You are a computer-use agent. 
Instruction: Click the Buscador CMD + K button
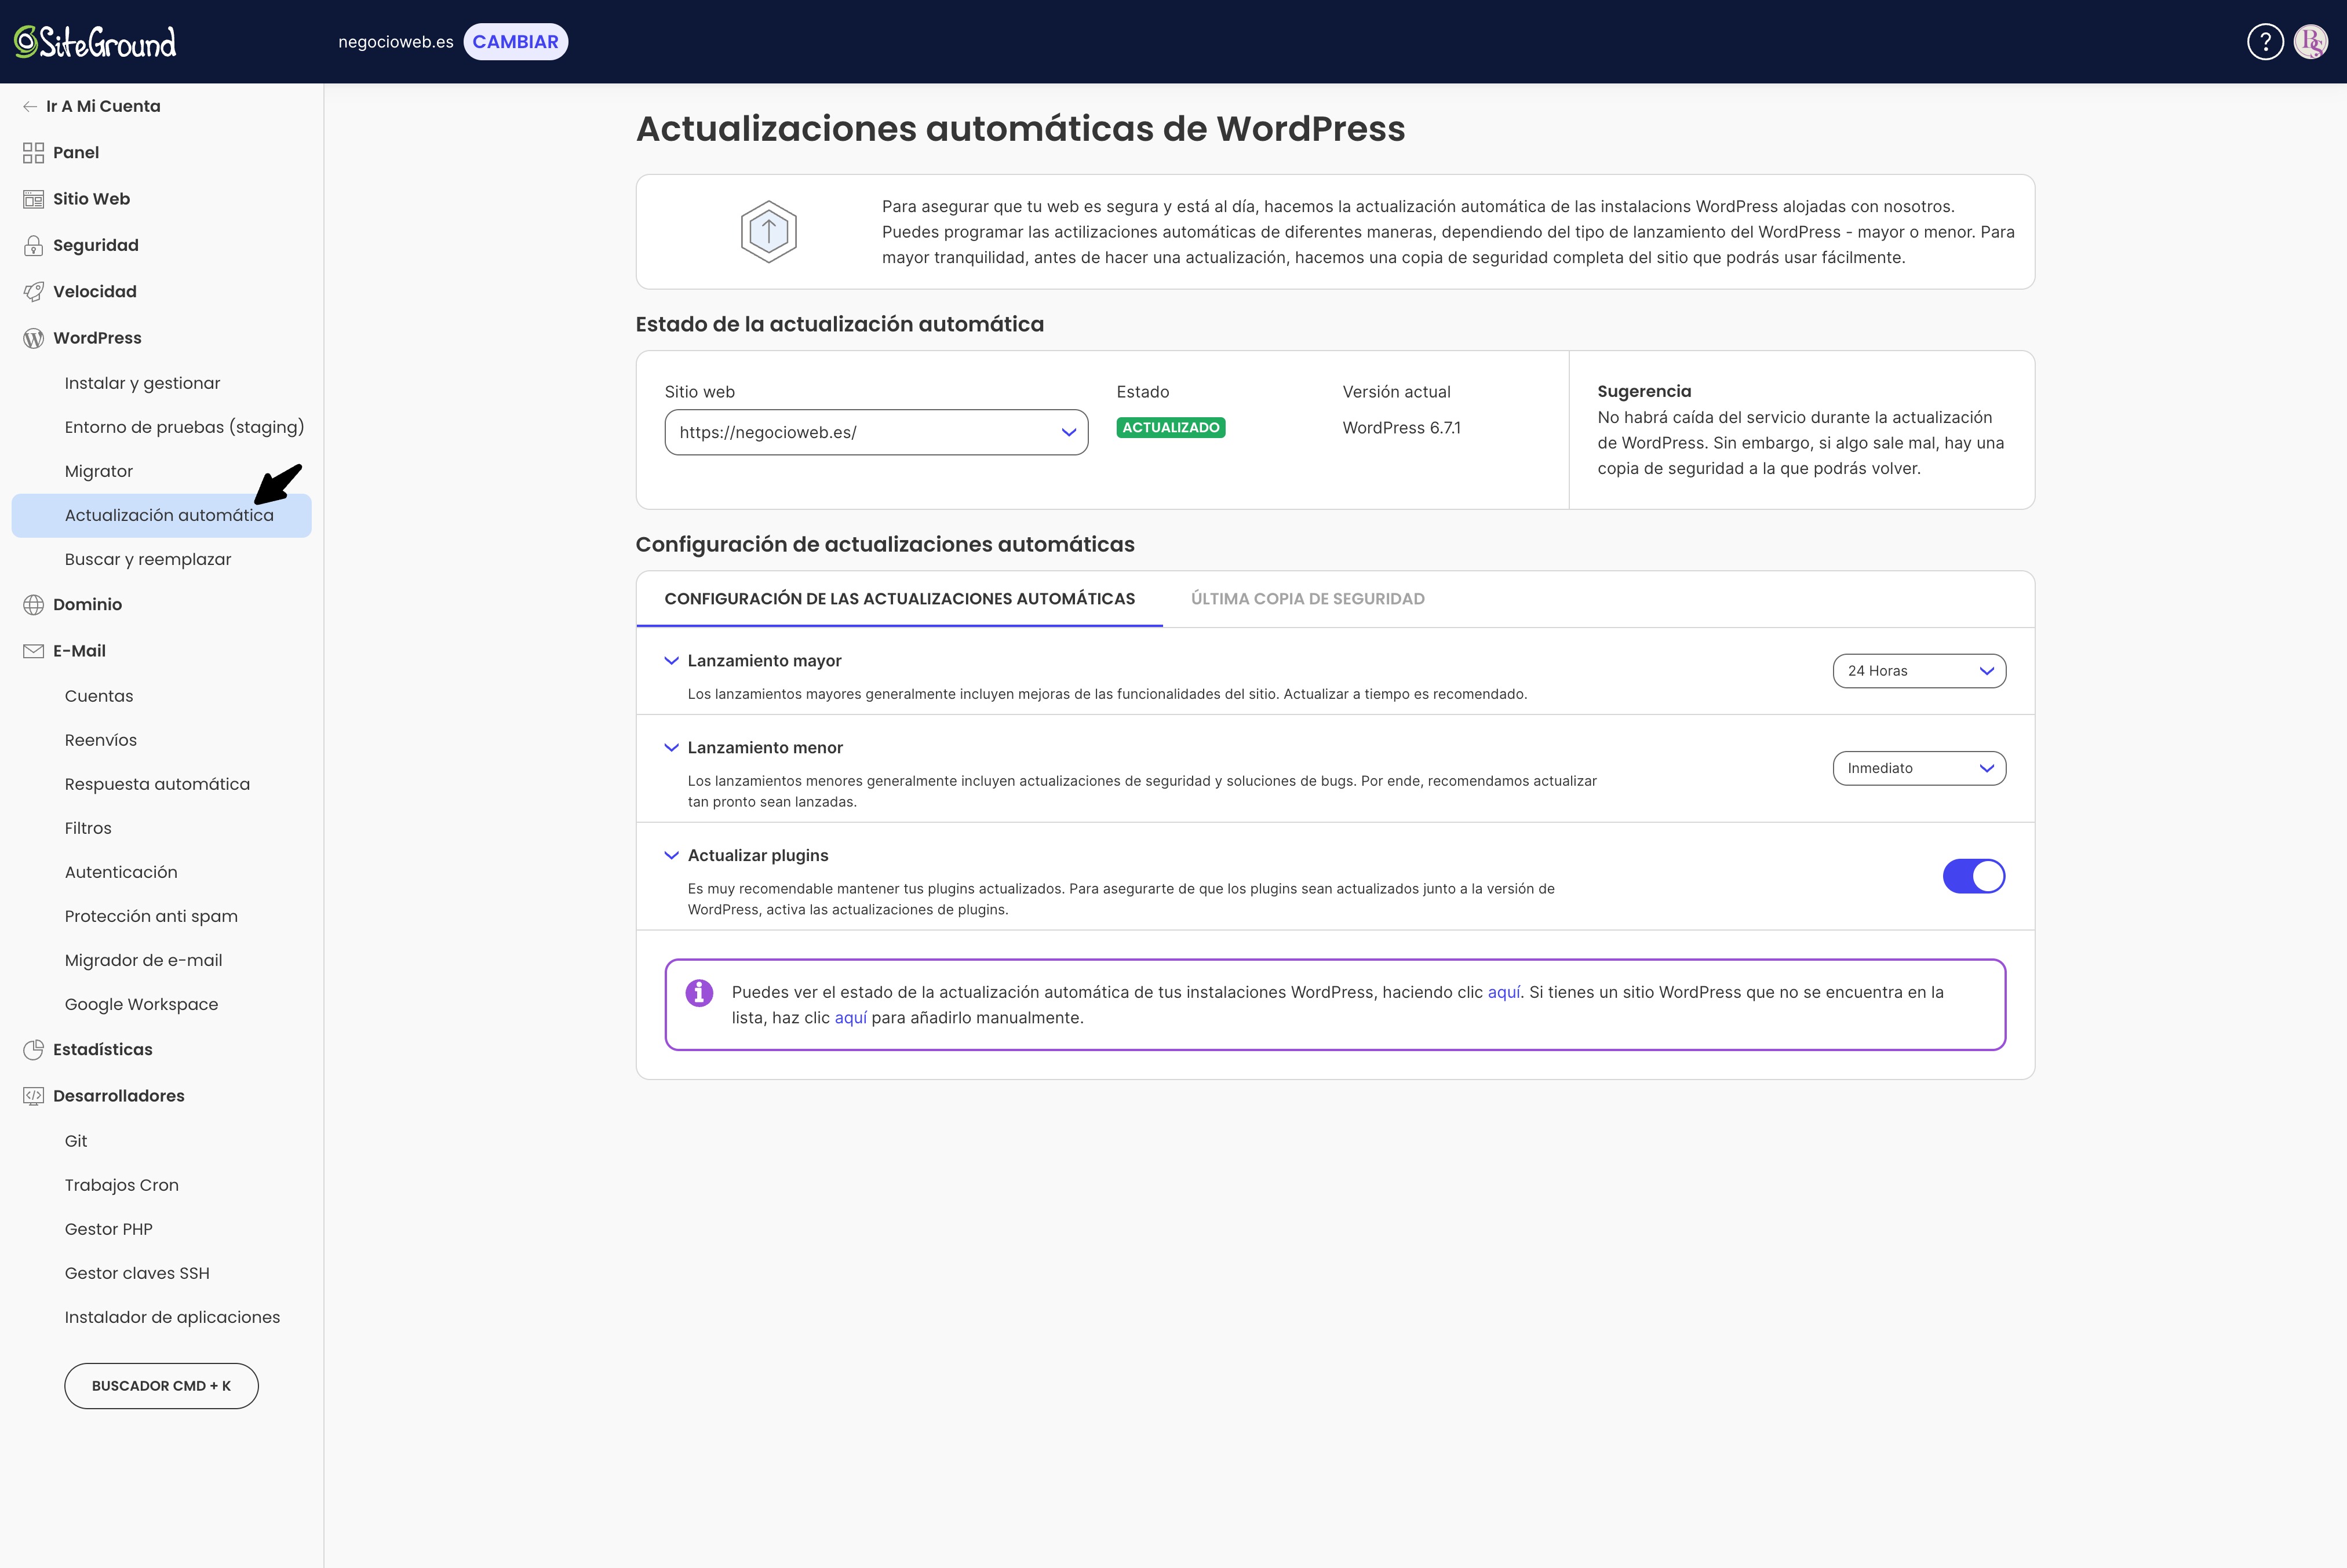click(x=161, y=1386)
